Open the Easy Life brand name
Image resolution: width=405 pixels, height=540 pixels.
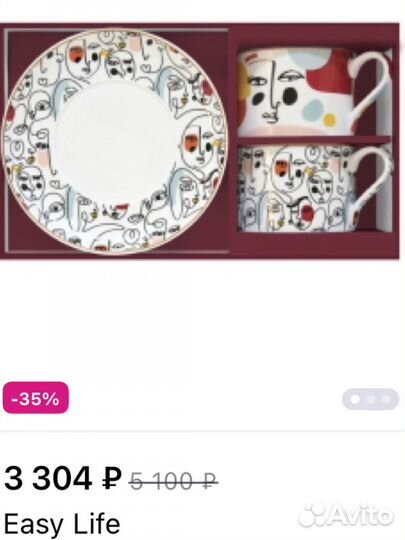click(x=62, y=525)
